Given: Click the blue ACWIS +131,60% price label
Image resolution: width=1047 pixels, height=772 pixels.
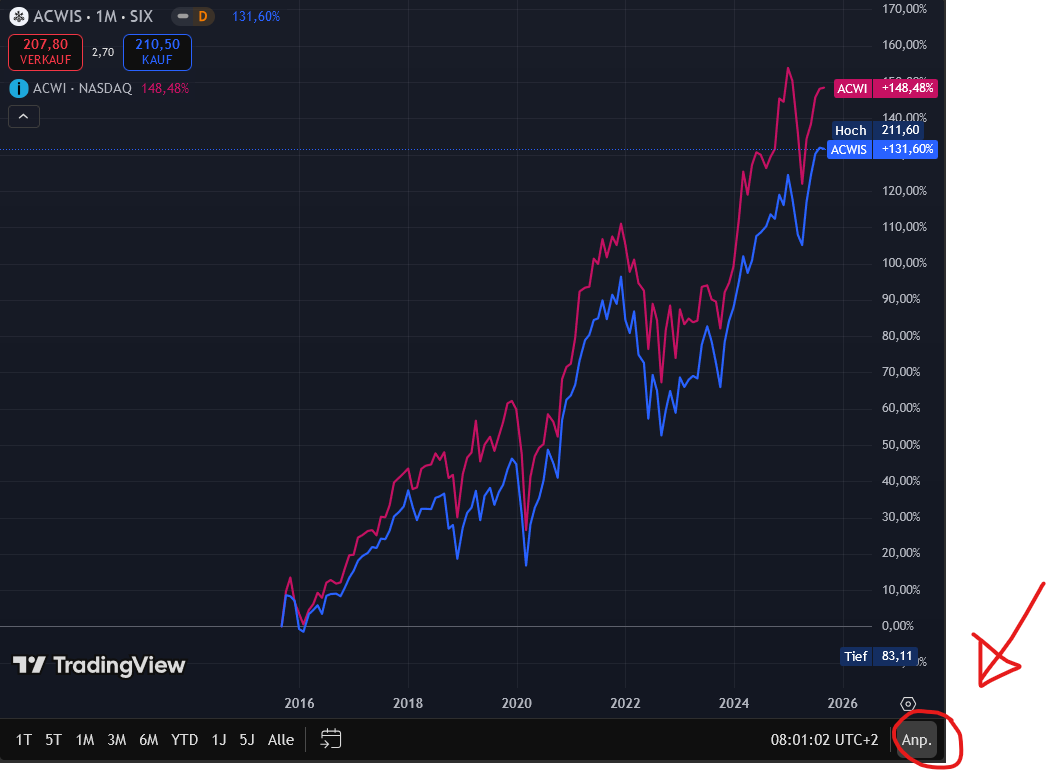Looking at the screenshot, I should [883, 149].
